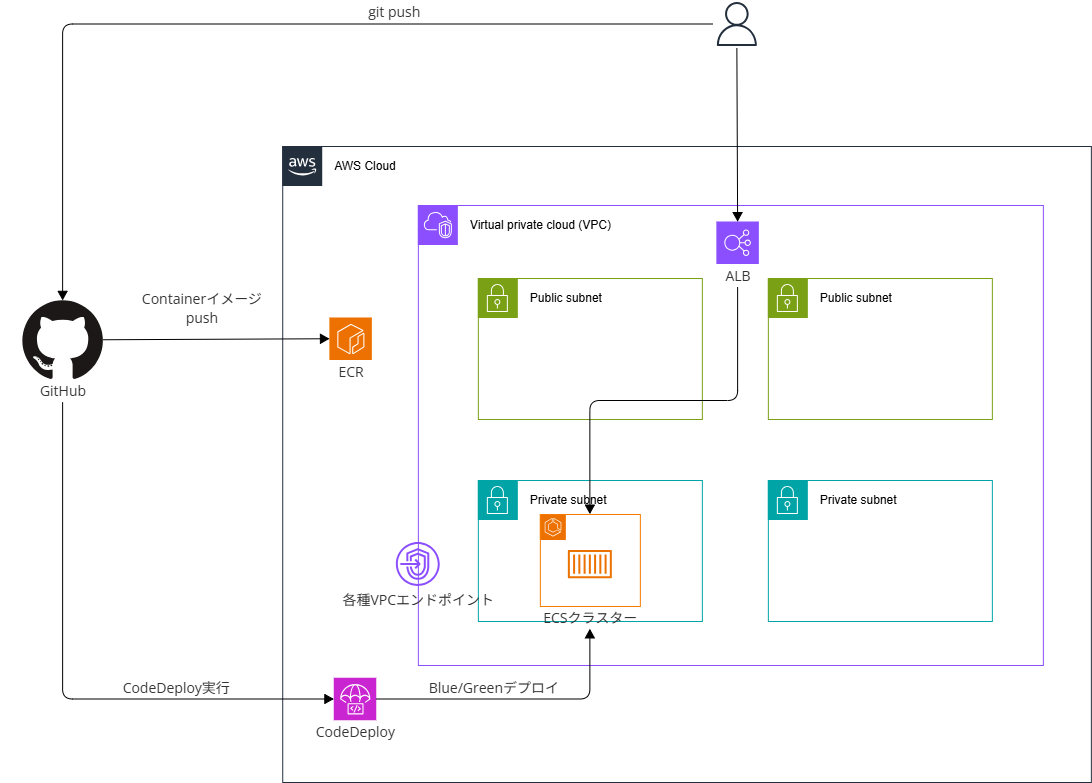Screen dimensions: 1092x783
Task: Click 'Virtual private cloud (VPC)' text
Action: click(x=540, y=225)
